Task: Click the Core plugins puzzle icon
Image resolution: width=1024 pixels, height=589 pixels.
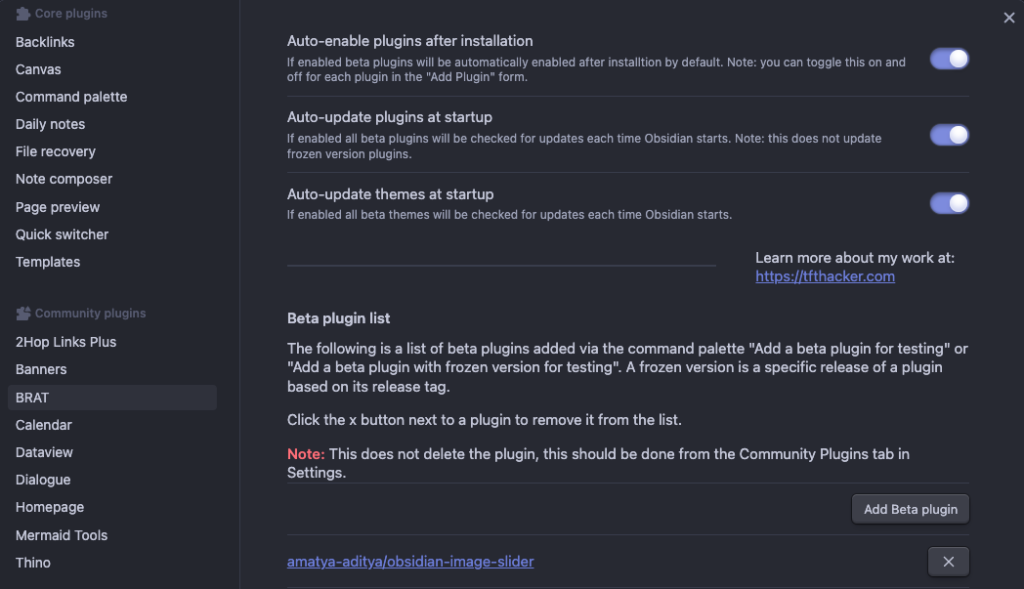Action: (x=23, y=13)
